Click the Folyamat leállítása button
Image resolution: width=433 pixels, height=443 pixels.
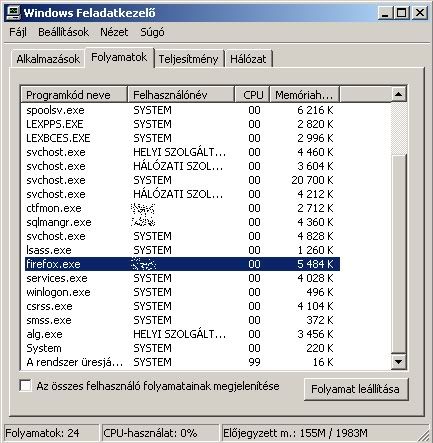(356, 389)
